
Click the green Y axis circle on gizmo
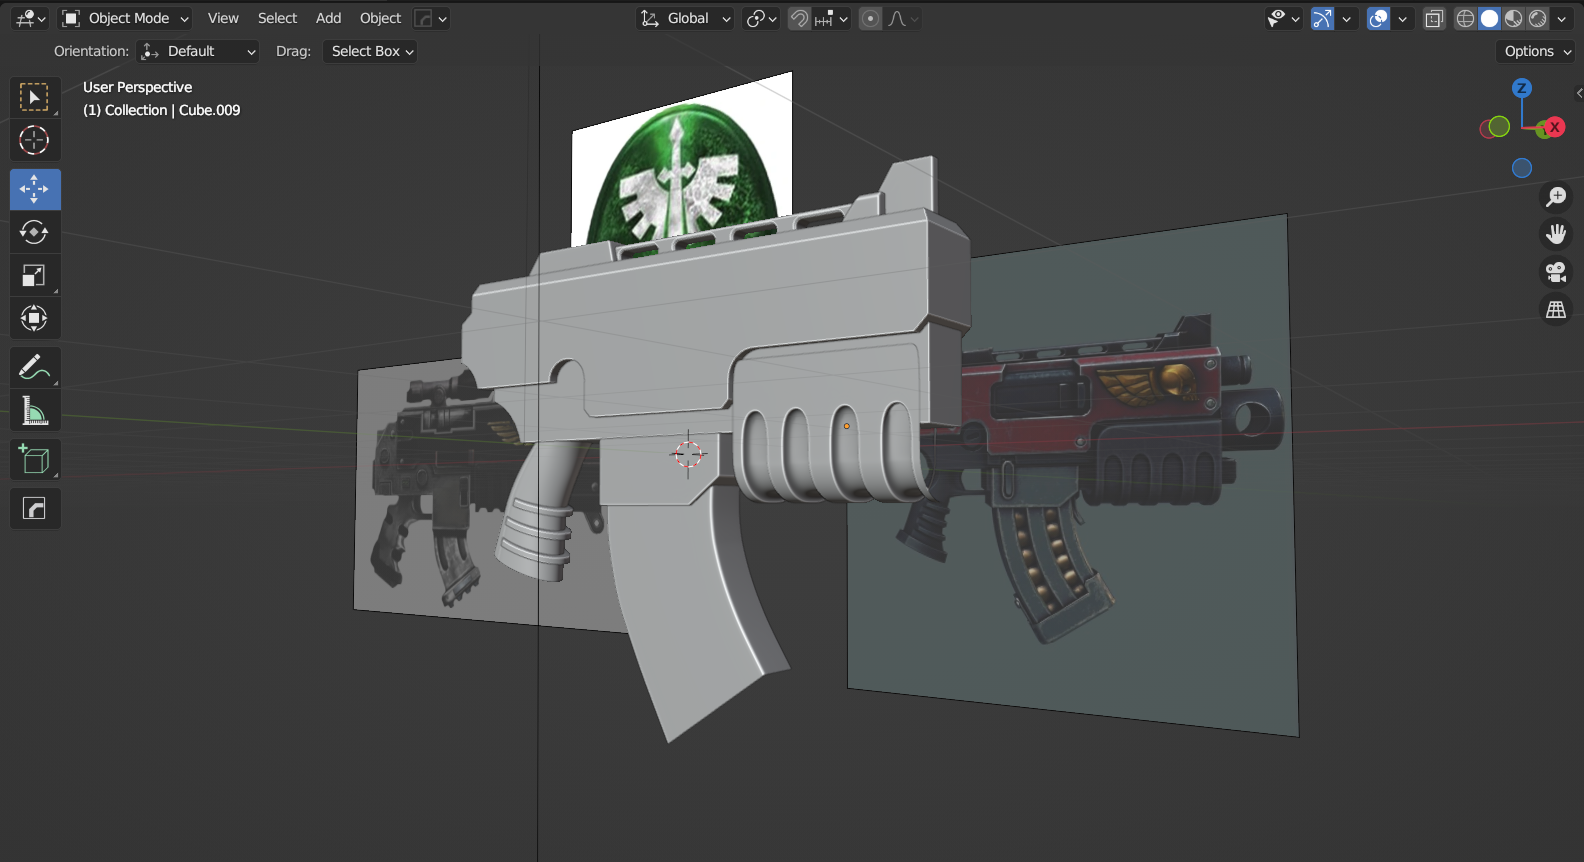click(x=1499, y=126)
